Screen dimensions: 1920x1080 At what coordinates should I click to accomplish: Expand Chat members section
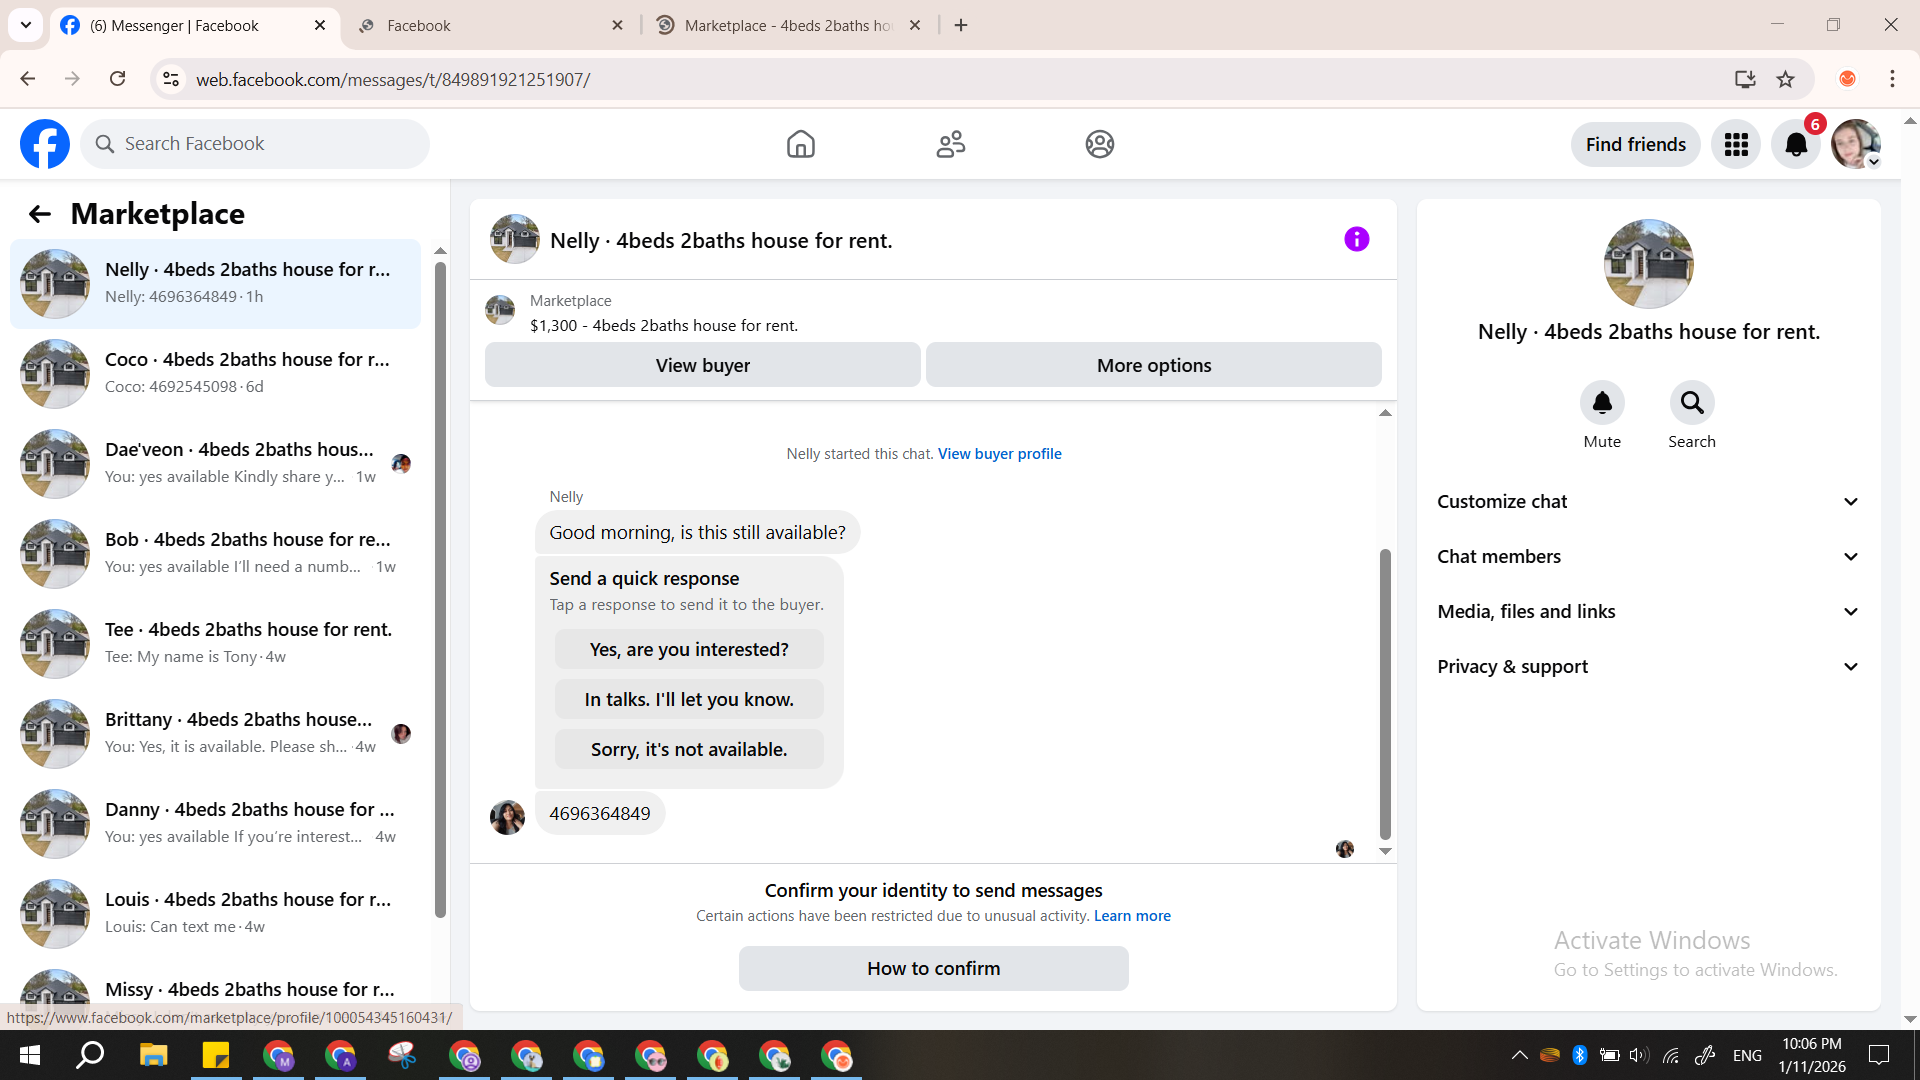click(x=1649, y=557)
